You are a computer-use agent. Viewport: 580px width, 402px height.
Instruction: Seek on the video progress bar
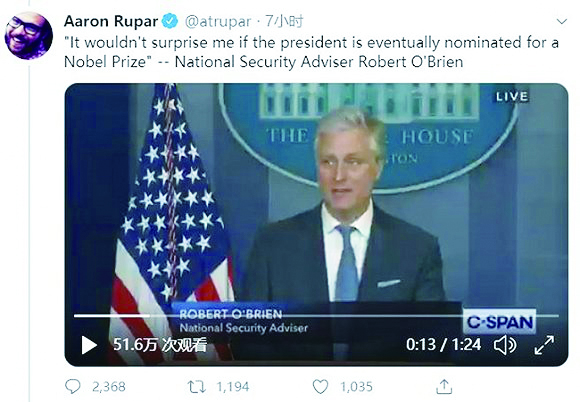click(x=316, y=316)
